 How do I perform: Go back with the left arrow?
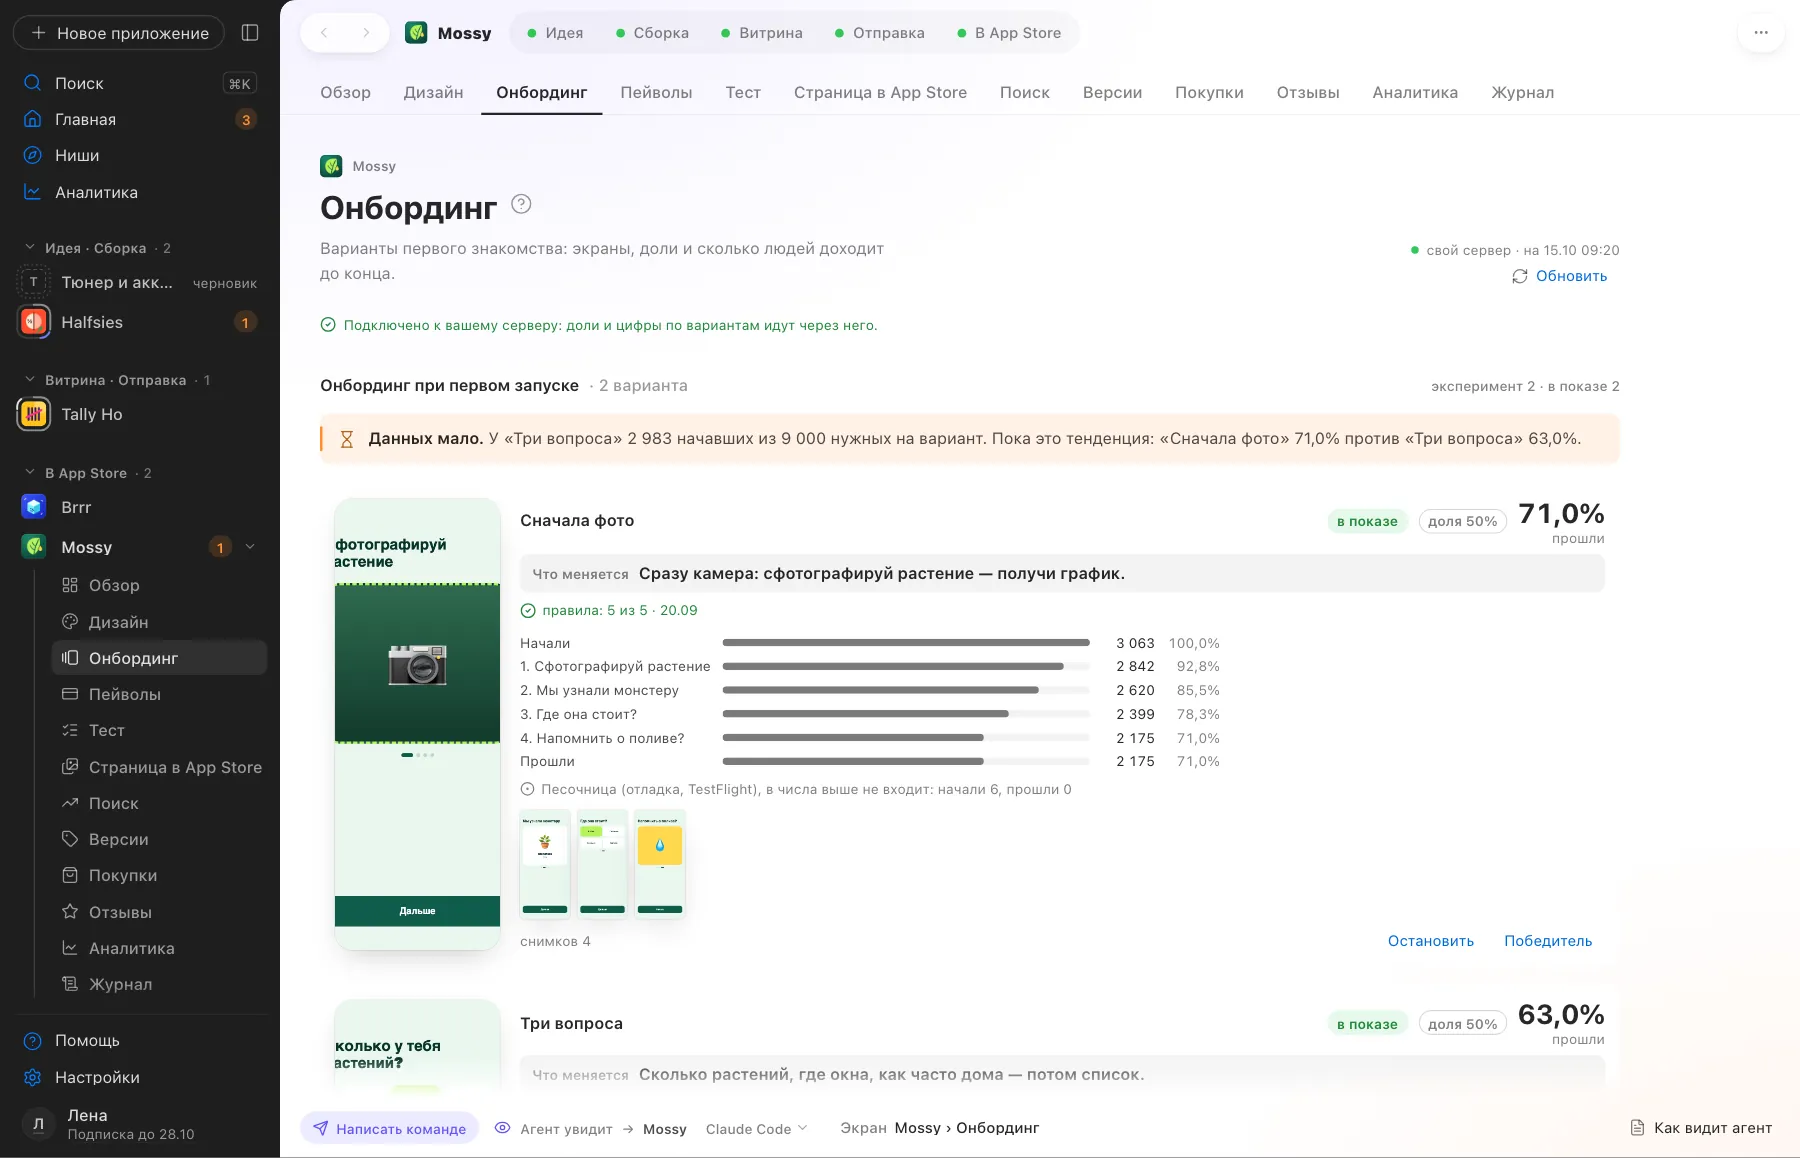click(x=324, y=33)
